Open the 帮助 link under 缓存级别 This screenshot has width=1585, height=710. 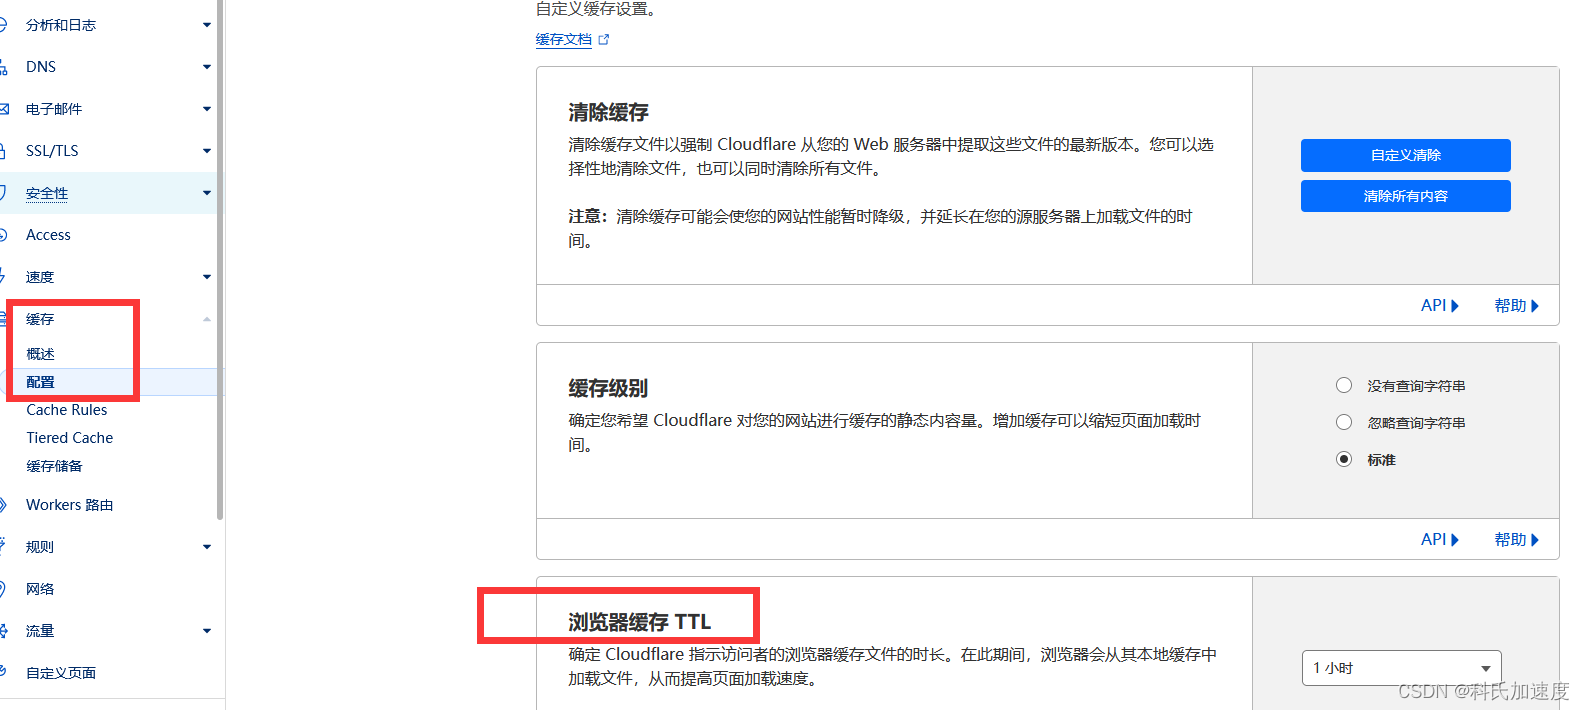(1517, 540)
